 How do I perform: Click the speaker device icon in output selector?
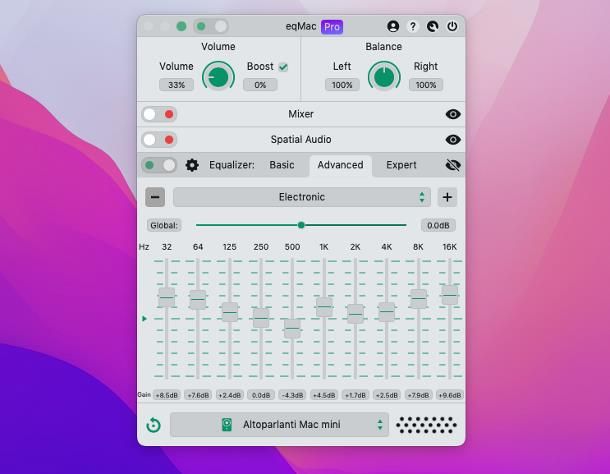(x=227, y=425)
